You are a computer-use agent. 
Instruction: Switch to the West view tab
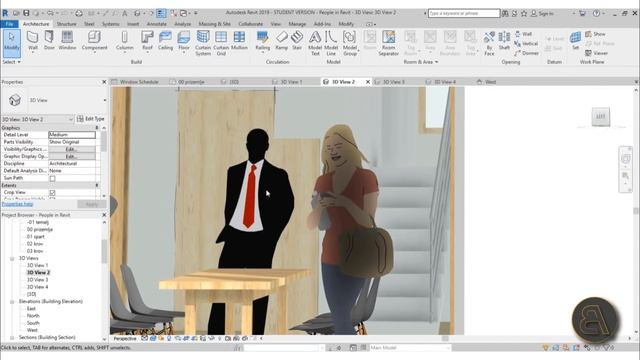click(486, 82)
